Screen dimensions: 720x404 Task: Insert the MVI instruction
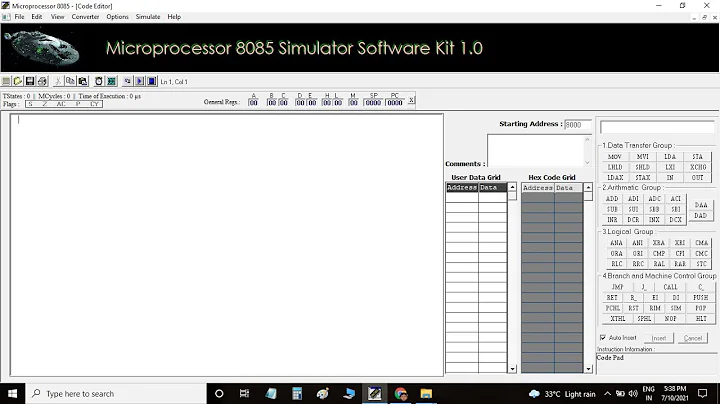(x=642, y=157)
